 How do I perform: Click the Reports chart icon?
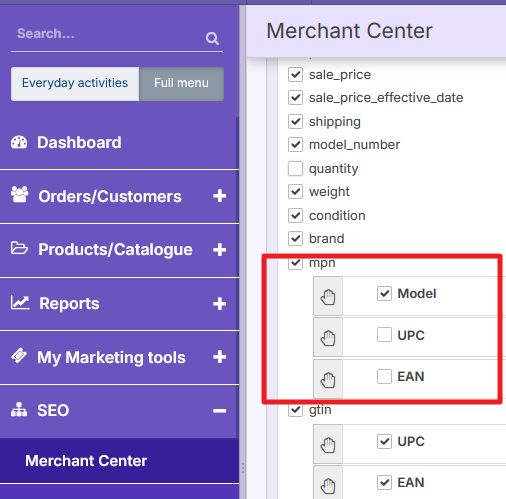click(x=20, y=303)
